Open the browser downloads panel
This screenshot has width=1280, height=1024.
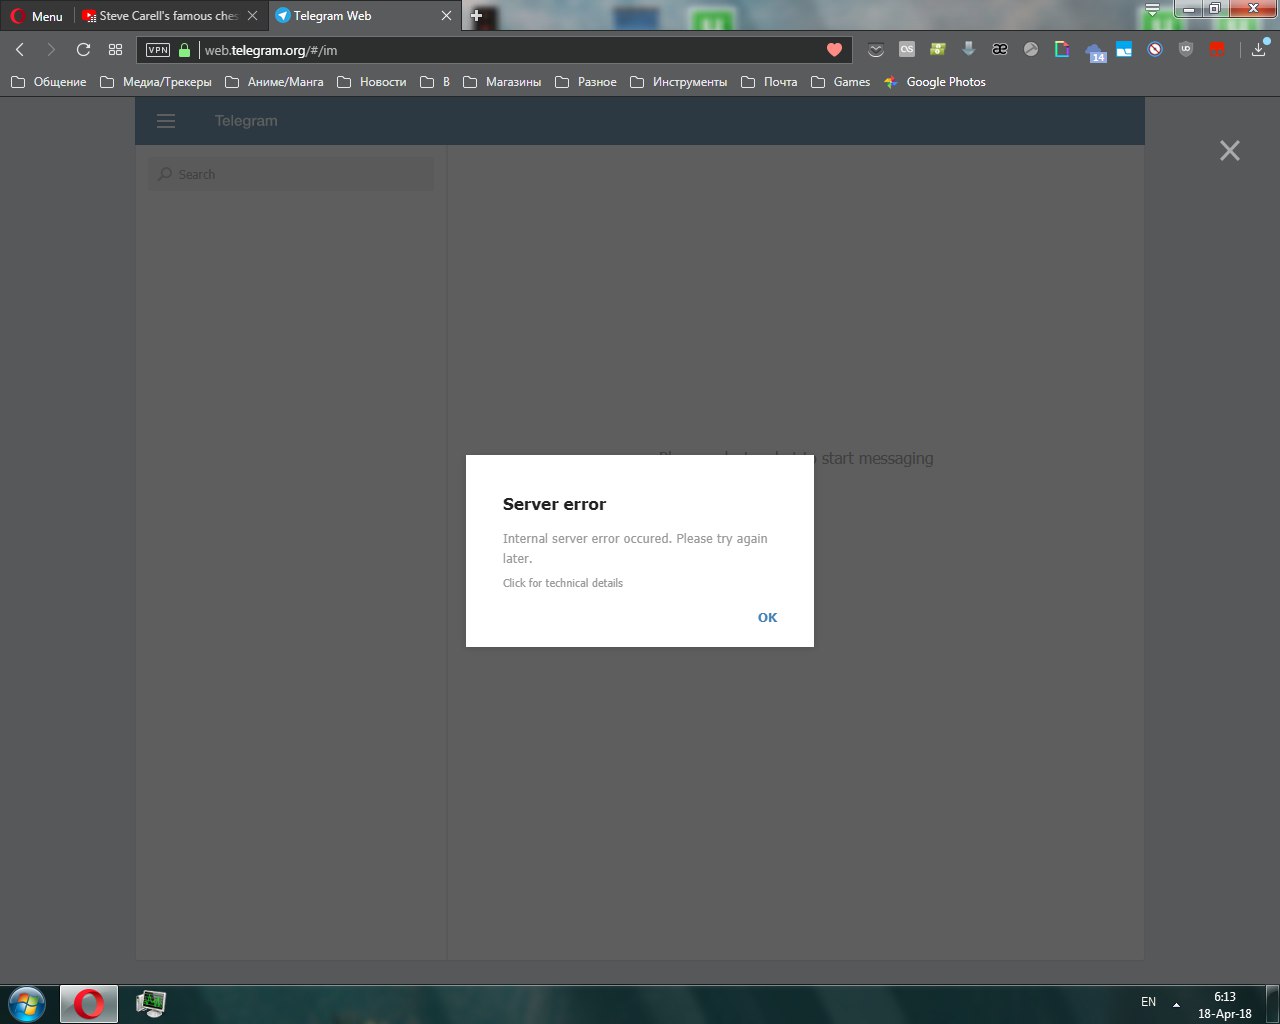tap(1259, 50)
